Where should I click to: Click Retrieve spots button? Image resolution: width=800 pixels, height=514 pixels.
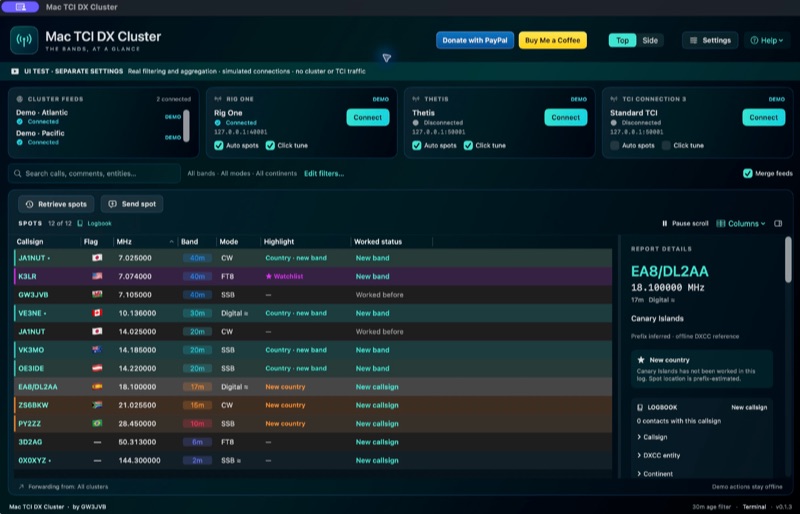56,204
